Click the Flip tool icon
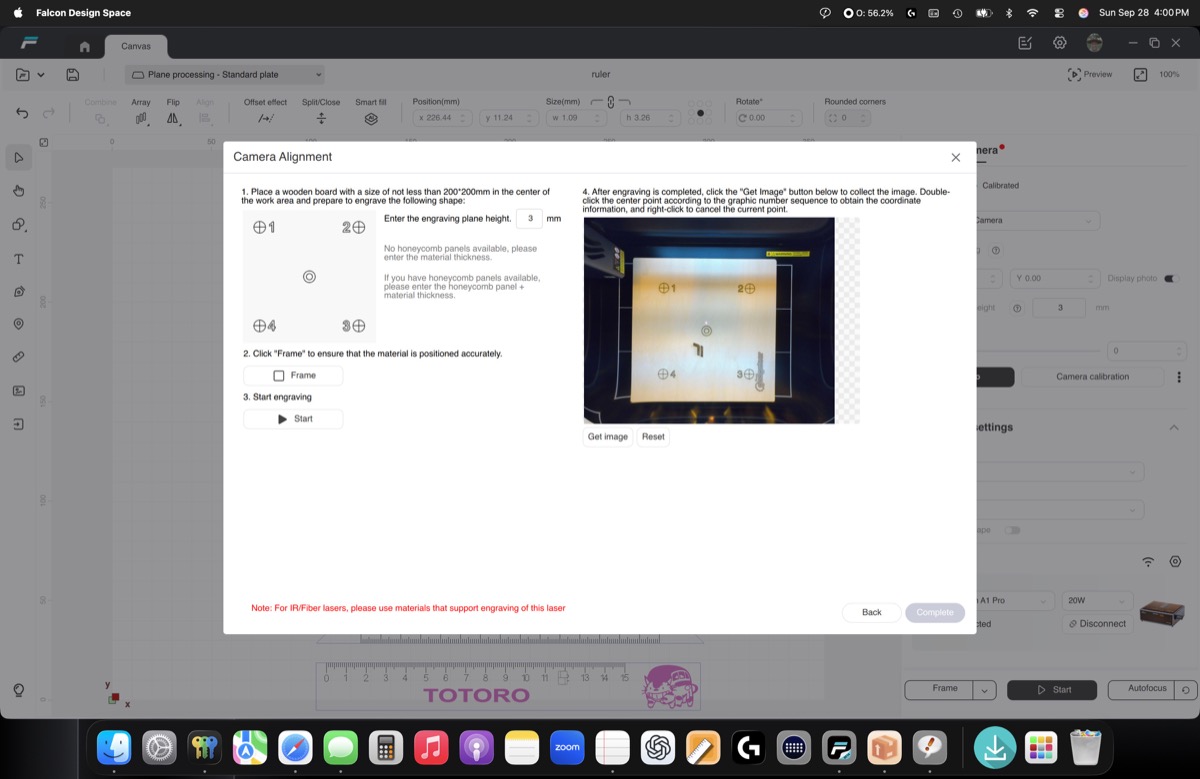Screen dimensions: 1200x779 tap(173, 118)
